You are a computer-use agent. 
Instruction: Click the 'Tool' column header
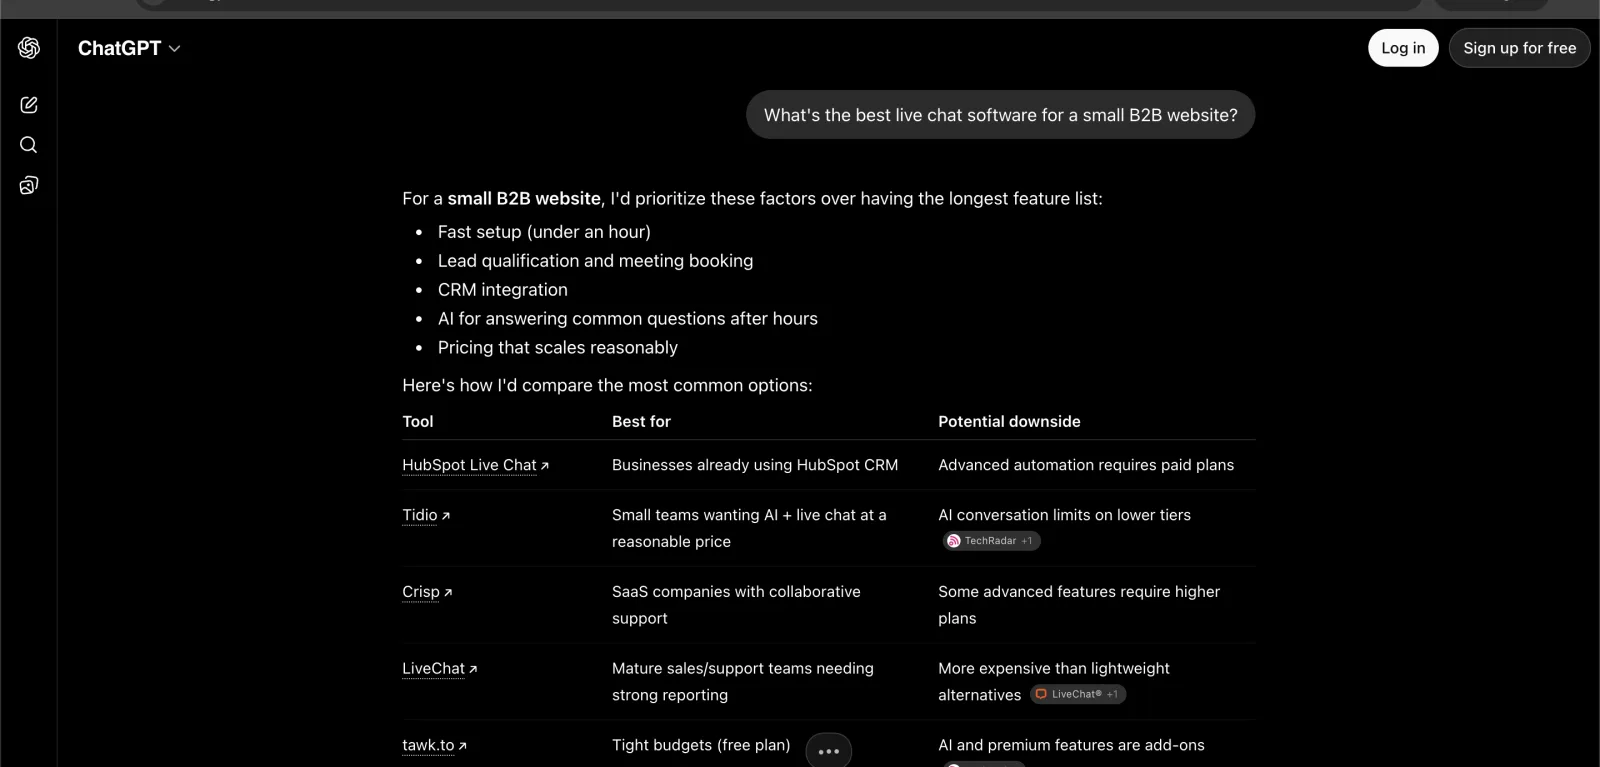[x=418, y=422]
